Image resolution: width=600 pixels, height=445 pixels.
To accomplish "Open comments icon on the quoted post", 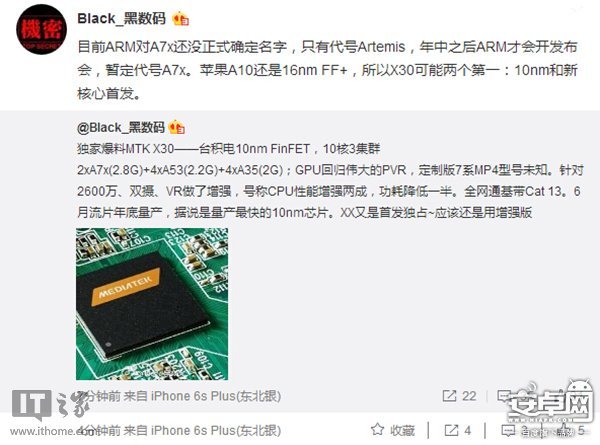I will click(x=504, y=396).
